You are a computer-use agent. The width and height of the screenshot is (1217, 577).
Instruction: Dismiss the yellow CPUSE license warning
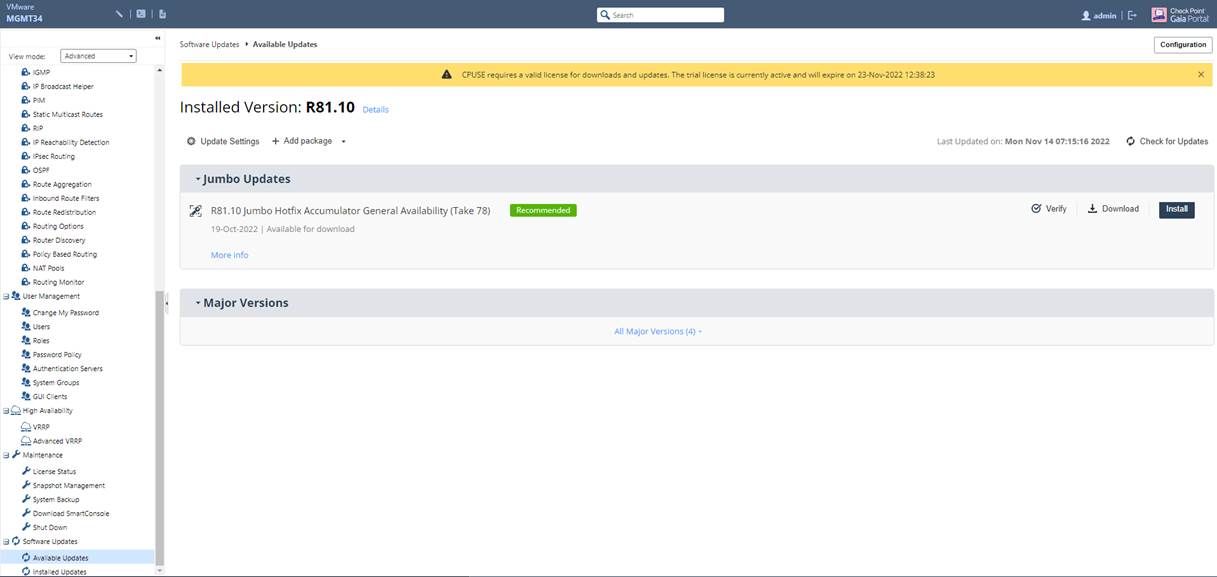(x=1201, y=75)
